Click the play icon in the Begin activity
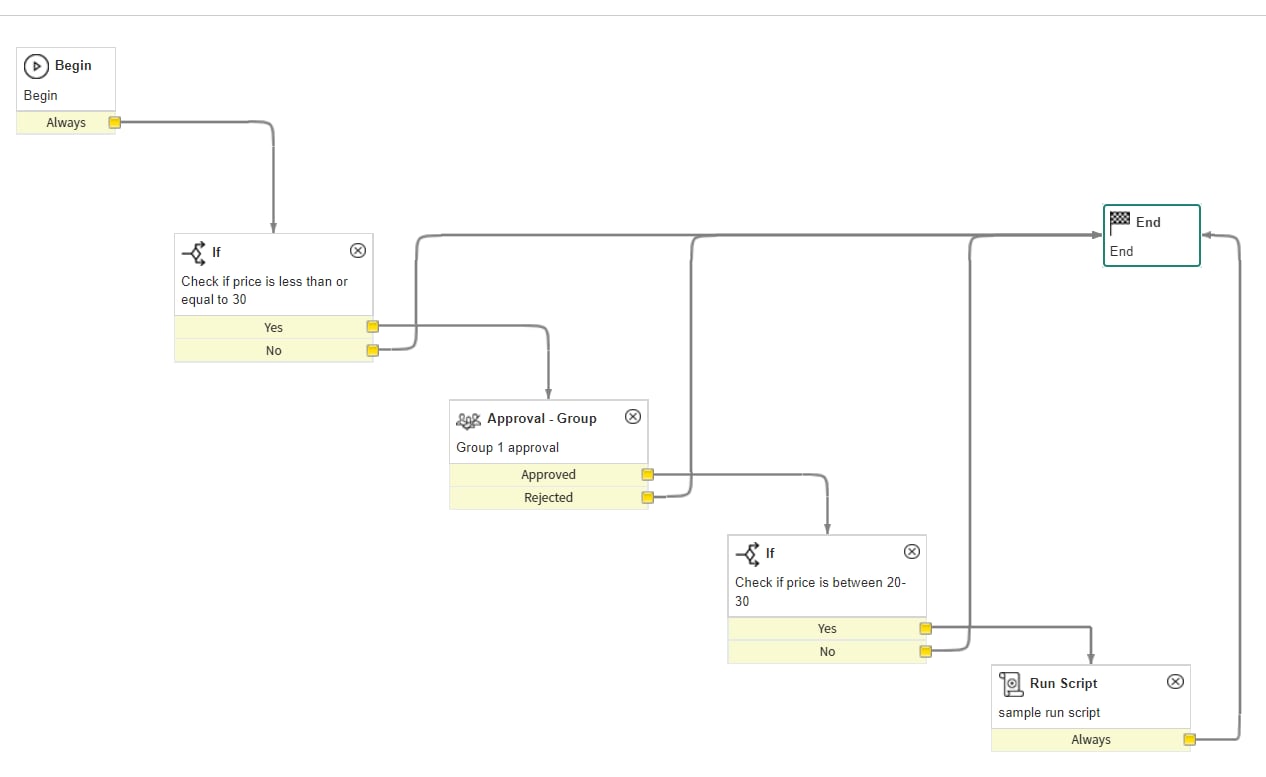The image size is (1266, 777). 36,66
